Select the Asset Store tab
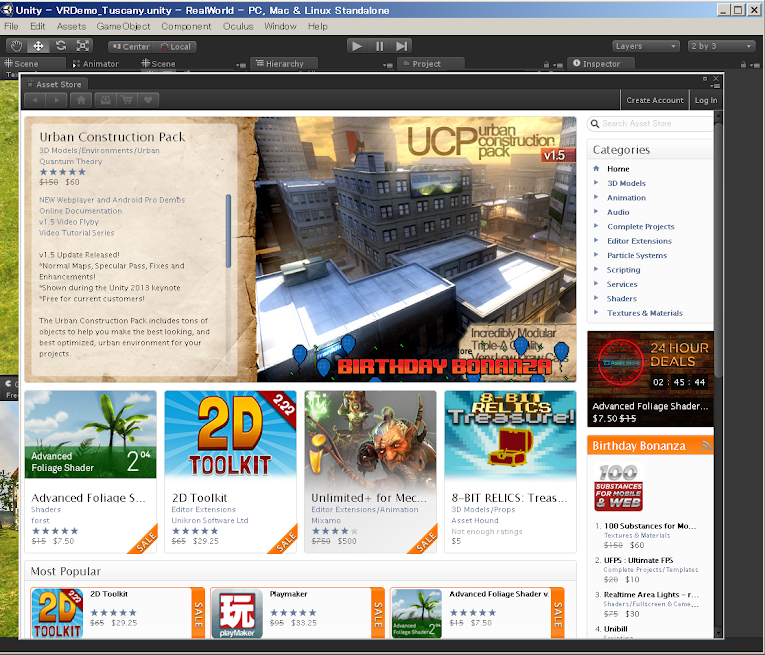This screenshot has width=765, height=655. tap(55, 84)
